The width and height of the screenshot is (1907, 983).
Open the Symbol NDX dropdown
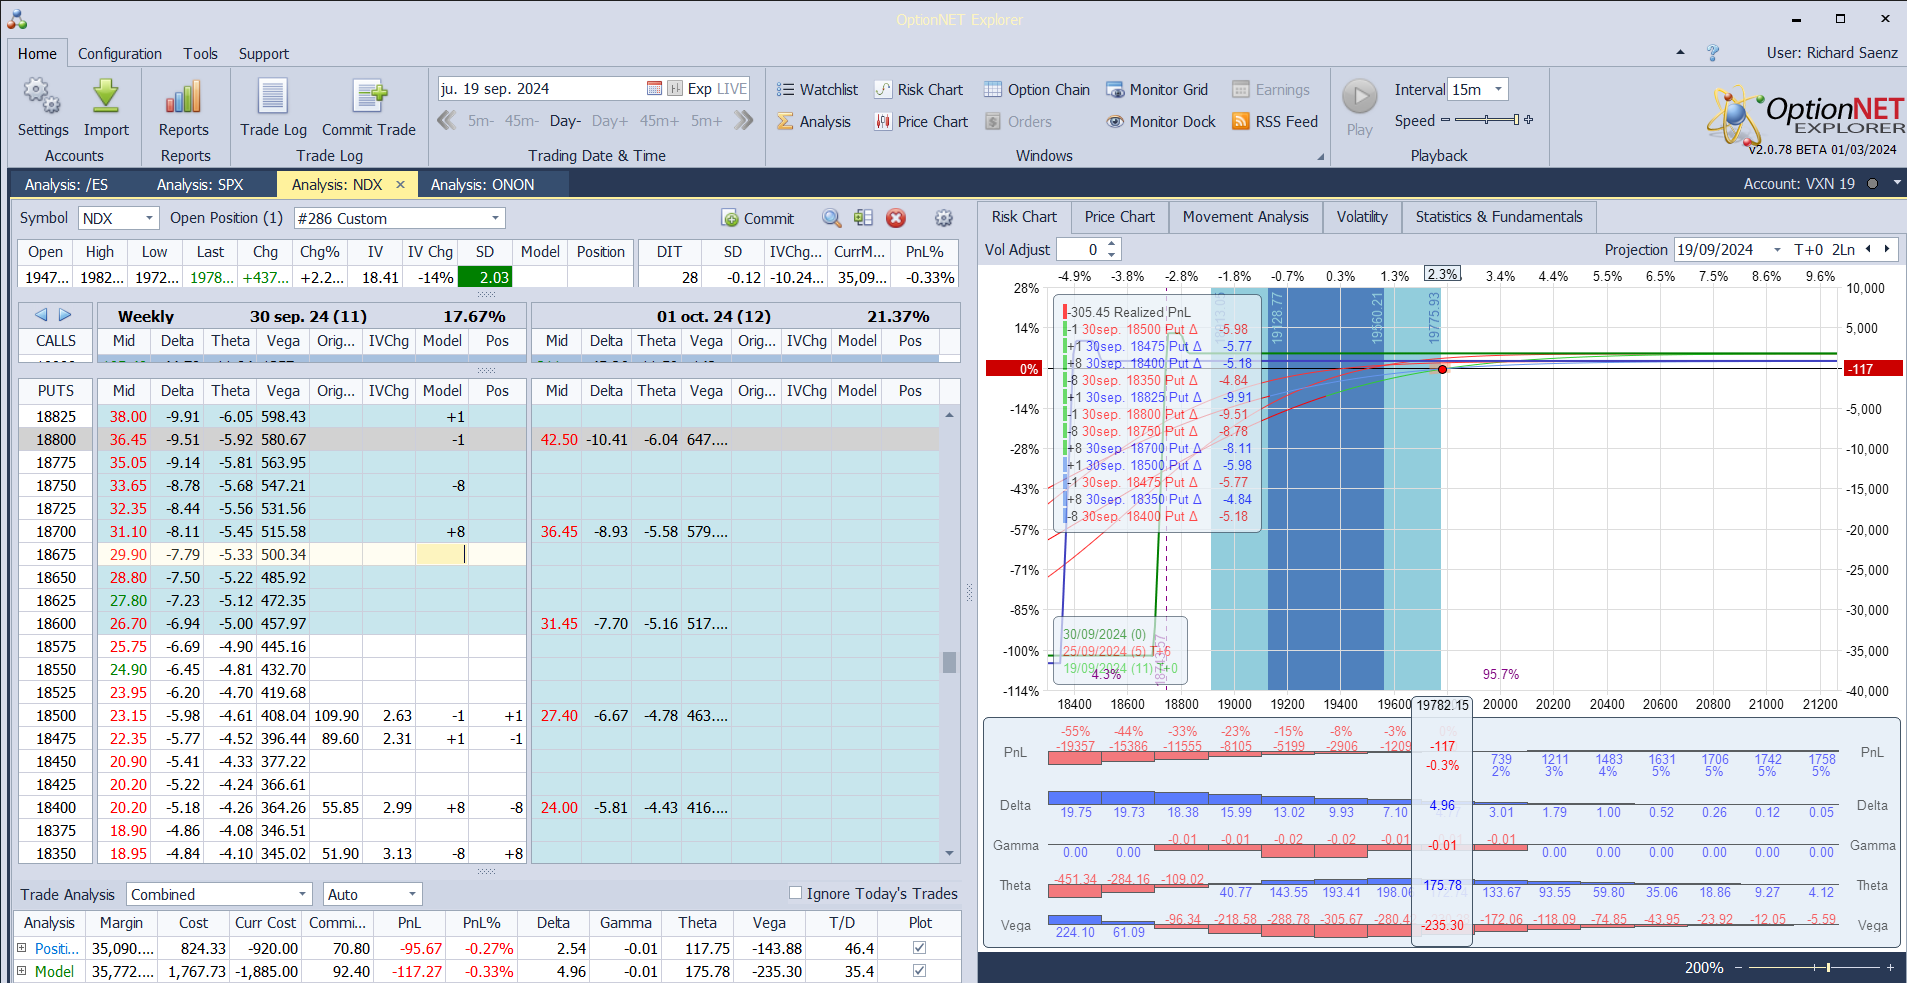(x=149, y=218)
